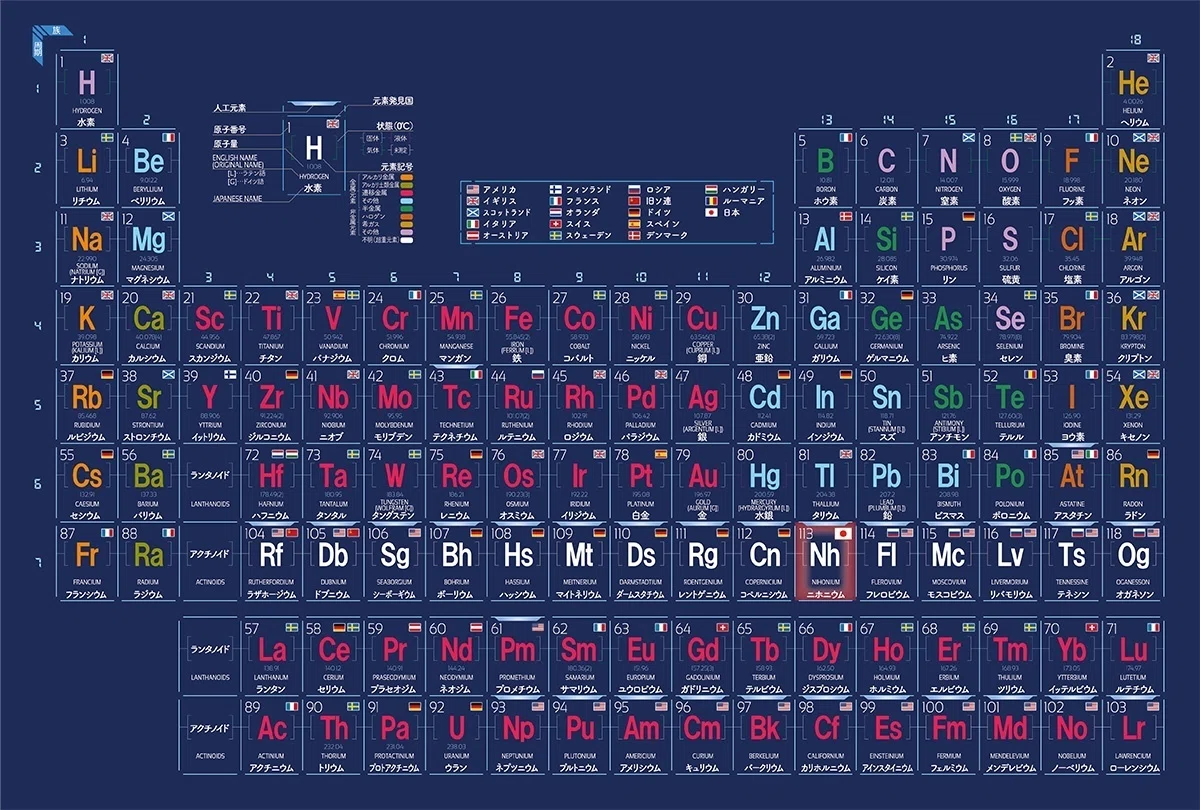The height and width of the screenshot is (810, 1200).
Task: Choose the 希ガス color swatch
Action: [x=407, y=225]
